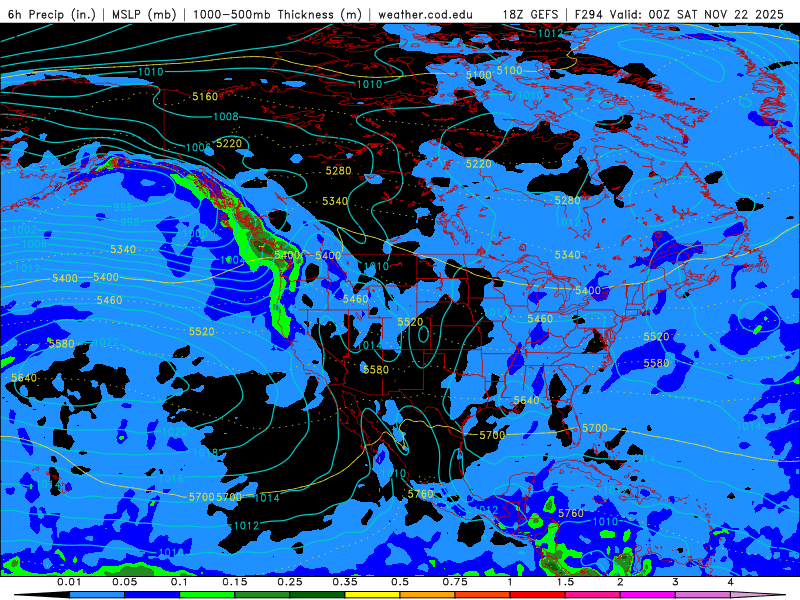The image size is (800, 600).
Task: Click the '0.15' legend value
Action: (235, 582)
